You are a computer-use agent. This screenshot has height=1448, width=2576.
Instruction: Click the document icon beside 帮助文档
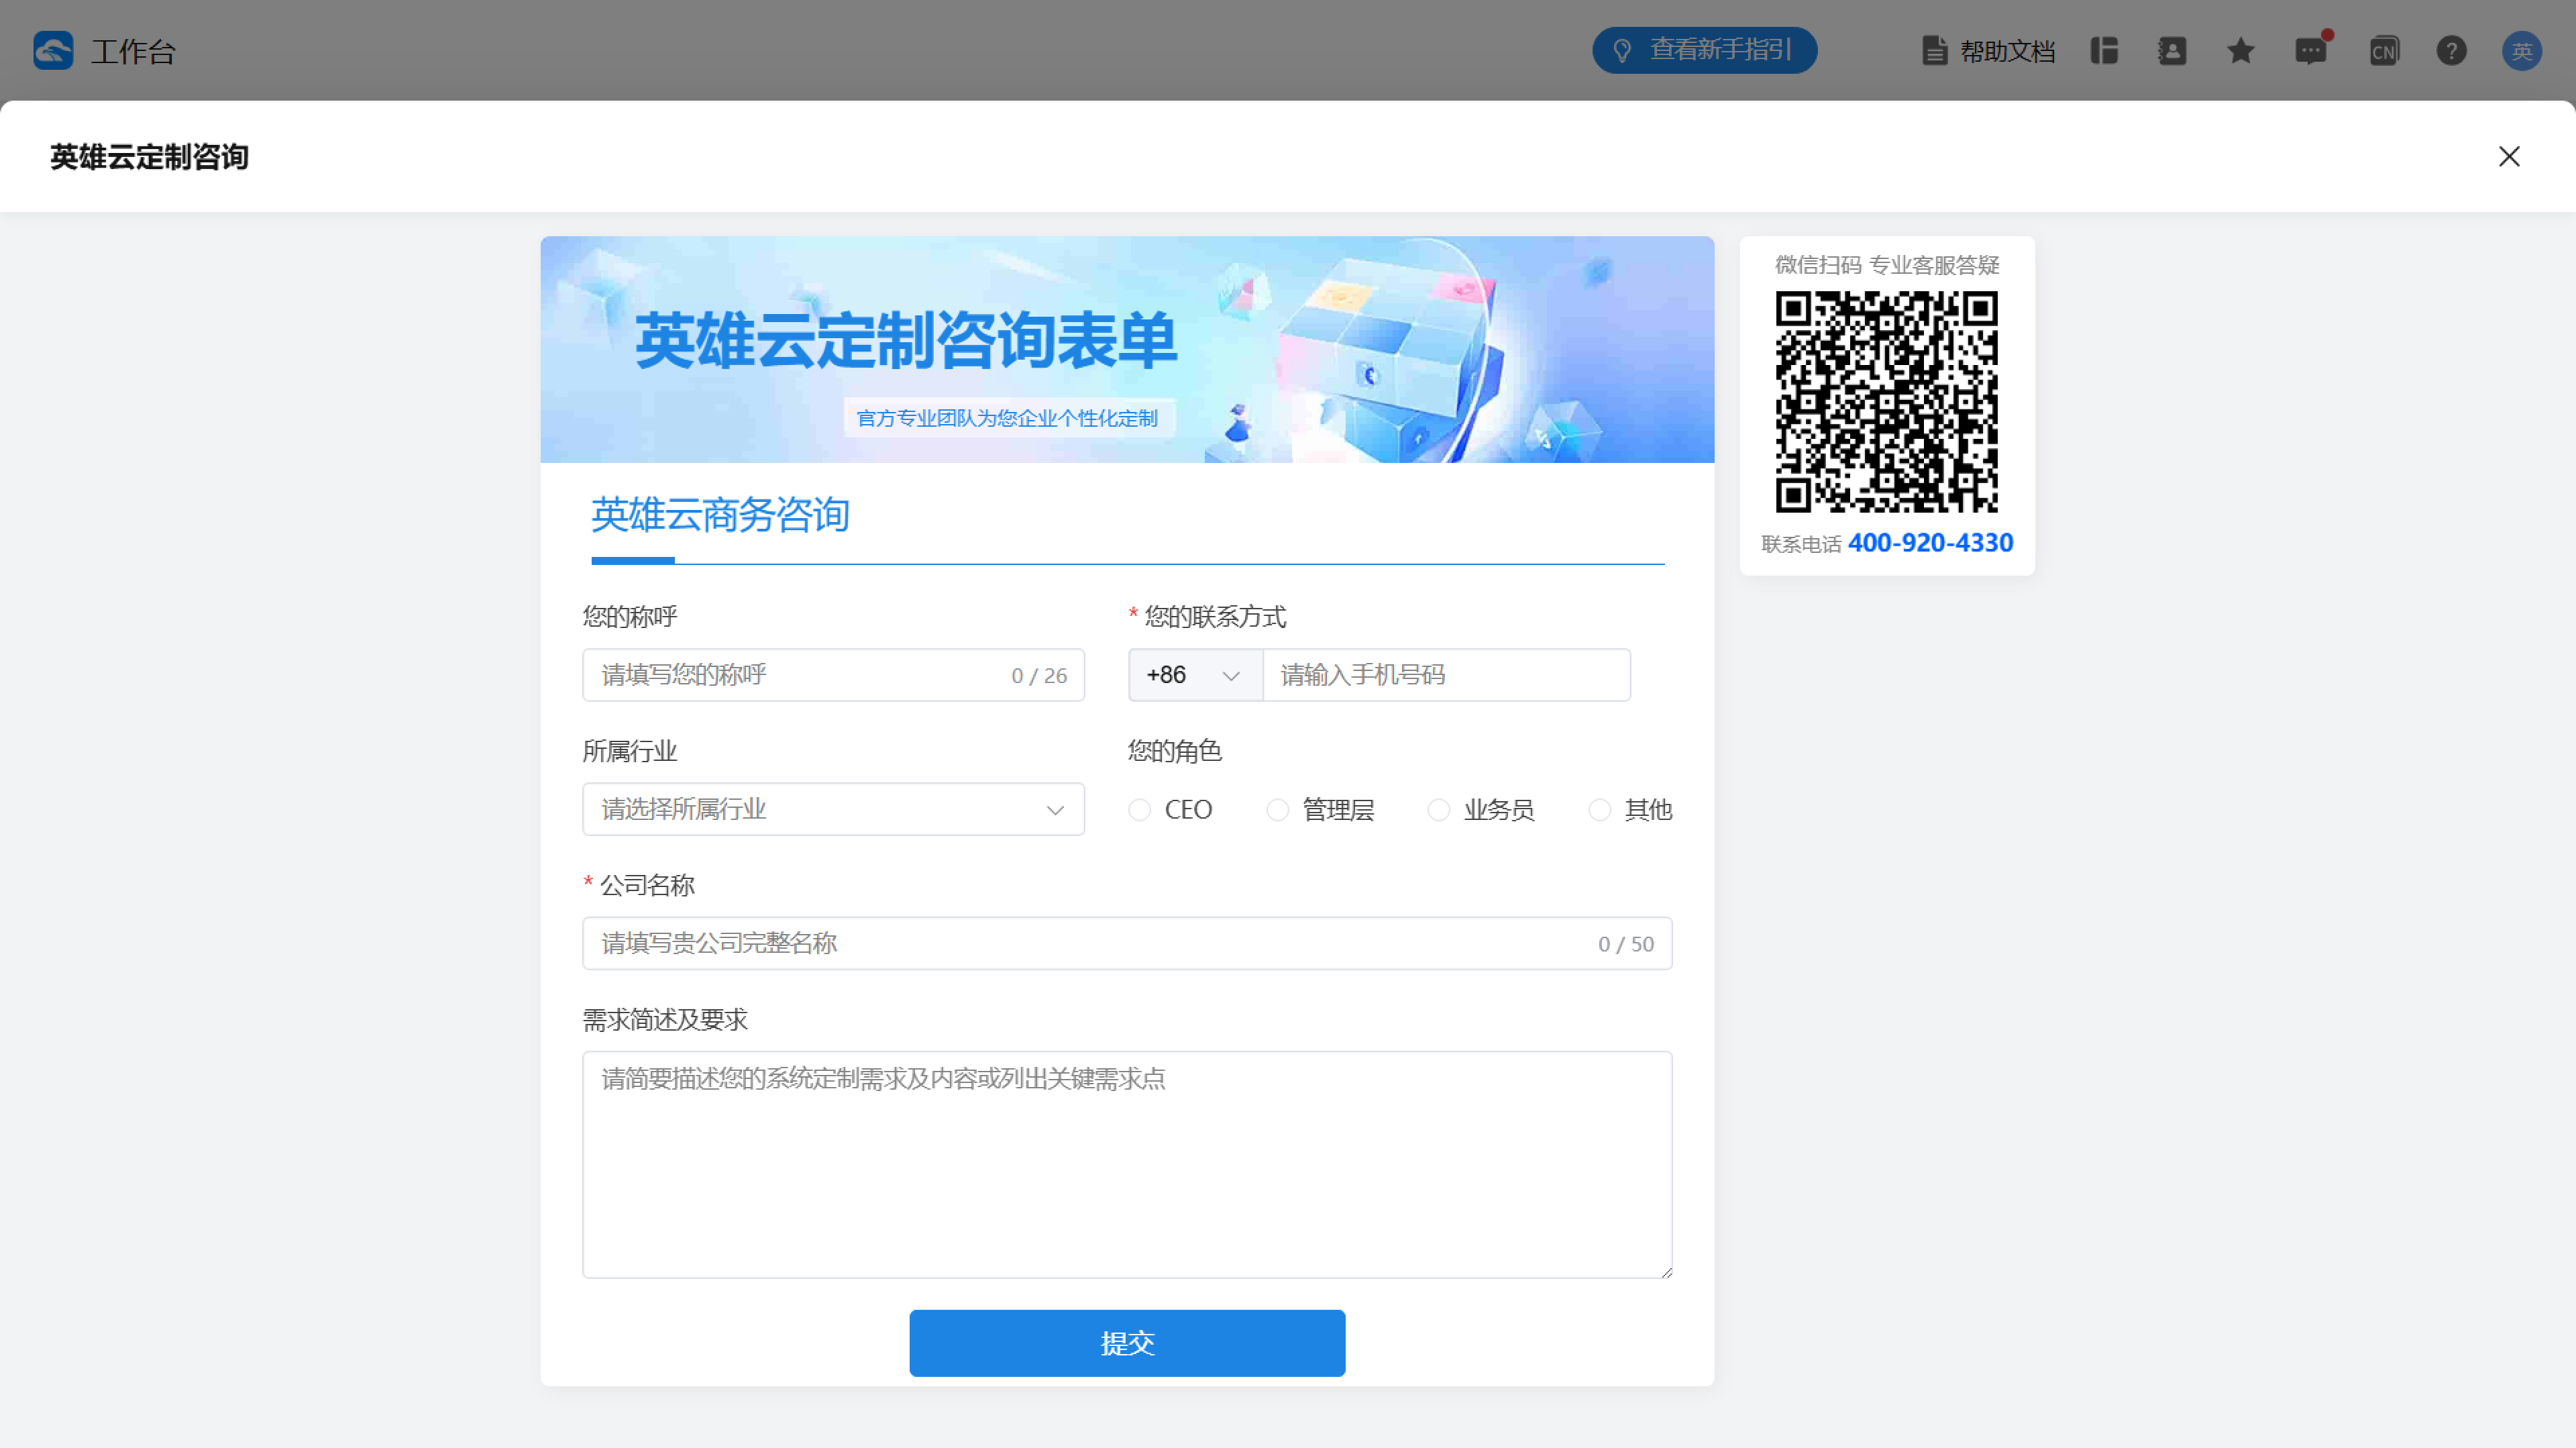coord(1934,50)
